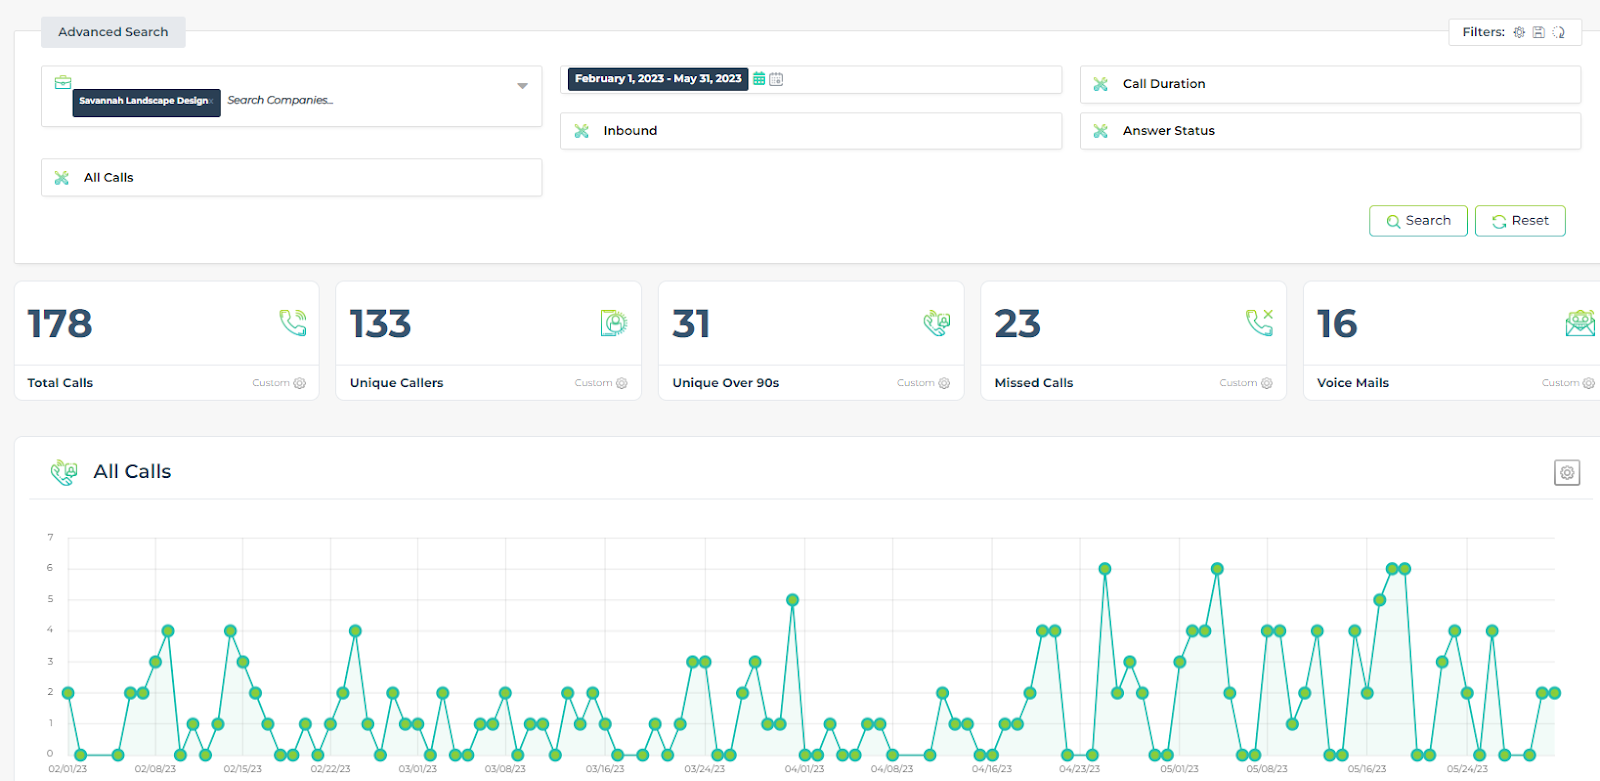Remove the Savannah Landscape Design company tag
Image resolution: width=1600 pixels, height=781 pixels.
pyautogui.click(x=212, y=101)
